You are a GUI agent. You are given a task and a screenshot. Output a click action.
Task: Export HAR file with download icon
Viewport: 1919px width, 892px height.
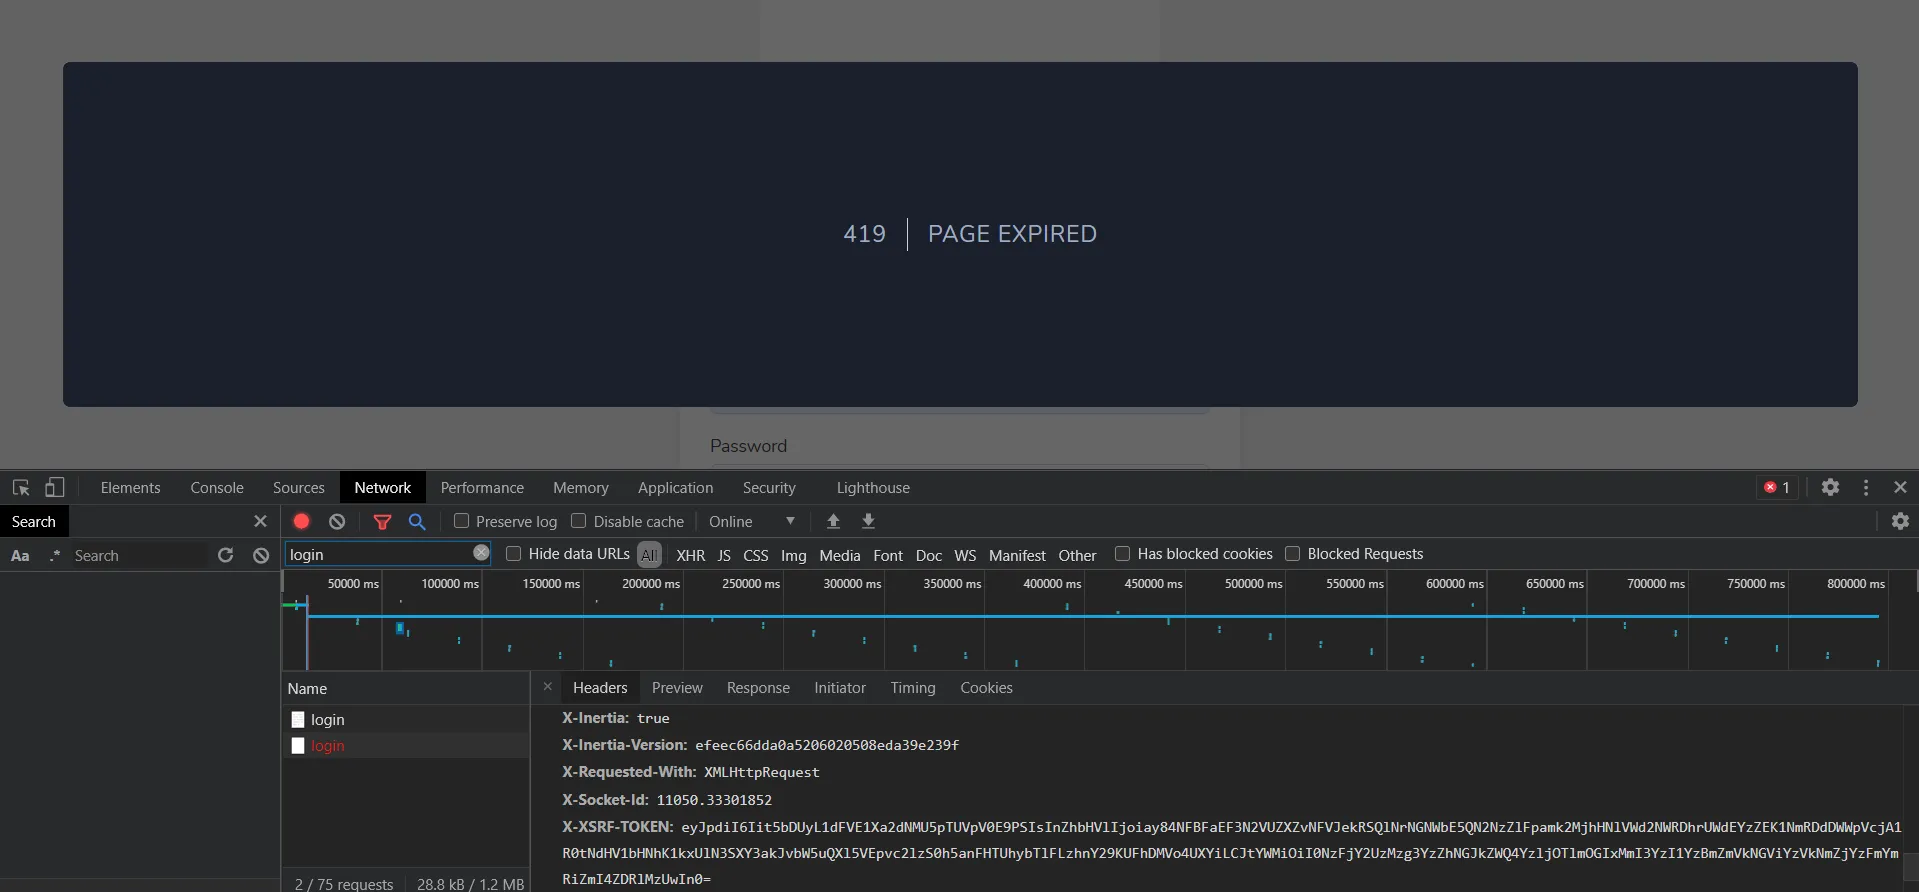[868, 521]
